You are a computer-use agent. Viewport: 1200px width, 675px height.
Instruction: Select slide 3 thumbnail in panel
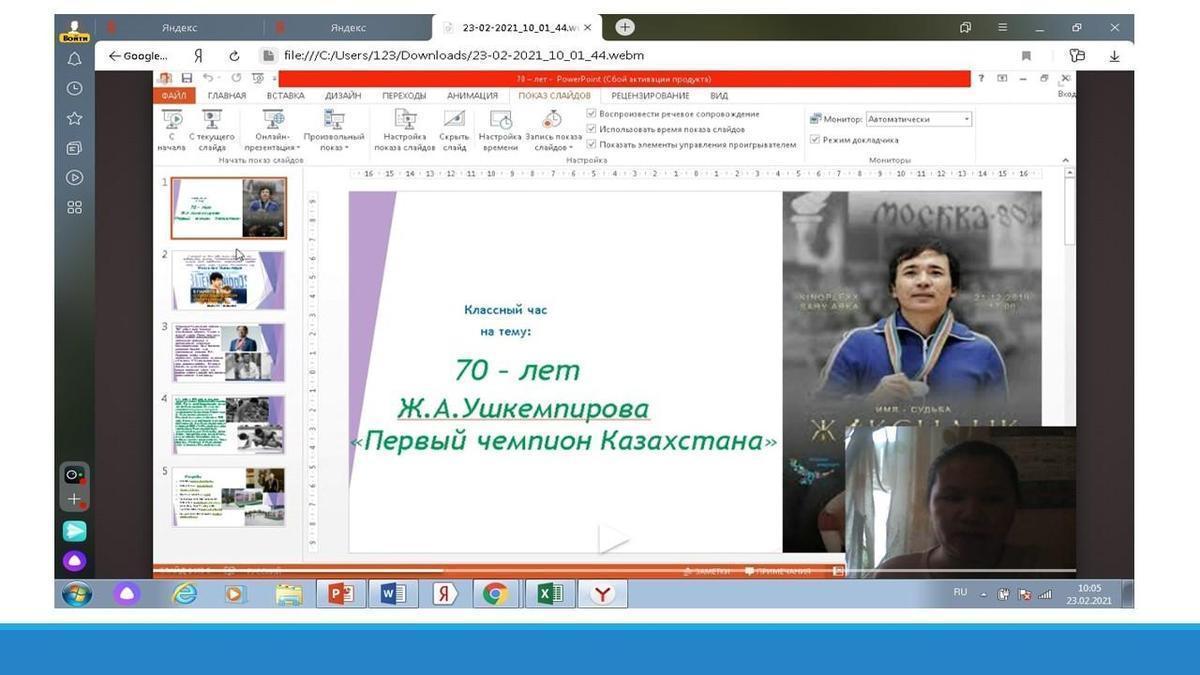229,352
